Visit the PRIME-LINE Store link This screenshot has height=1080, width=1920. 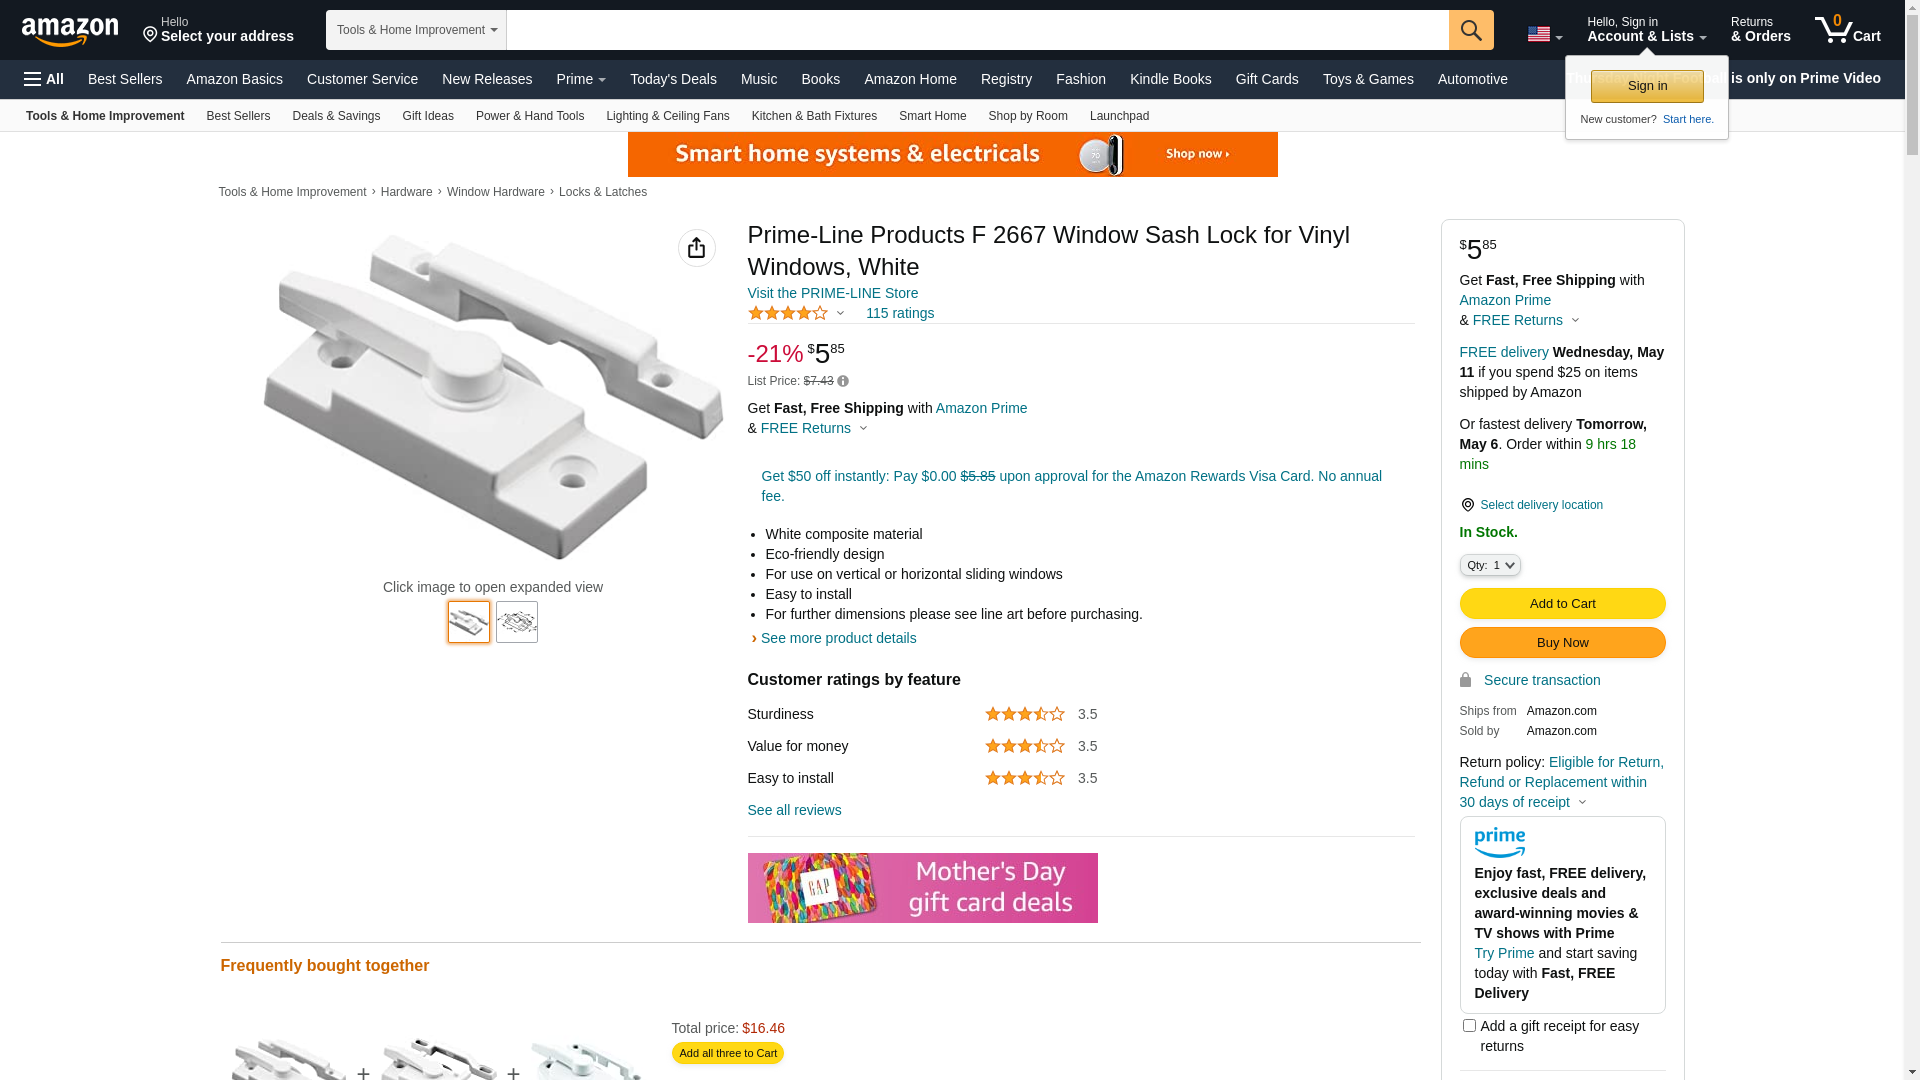(x=832, y=293)
